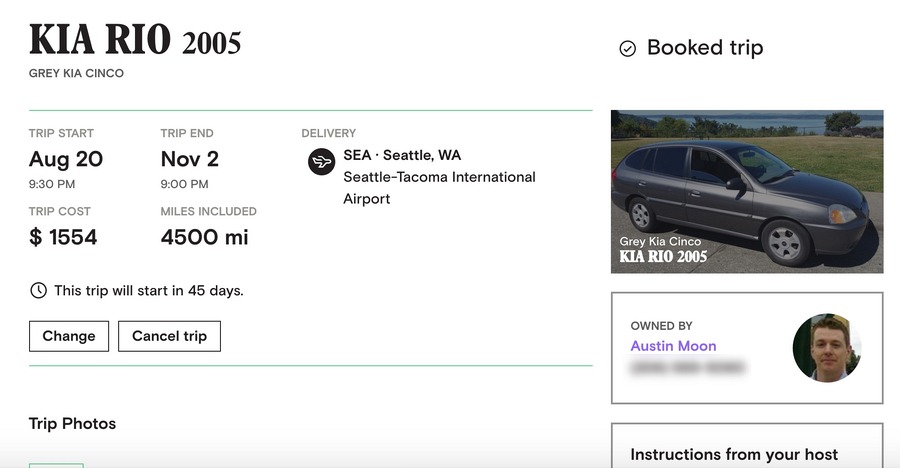The image size is (900, 468).
Task: Click the Aug 20 trip start date
Action: click(x=66, y=159)
